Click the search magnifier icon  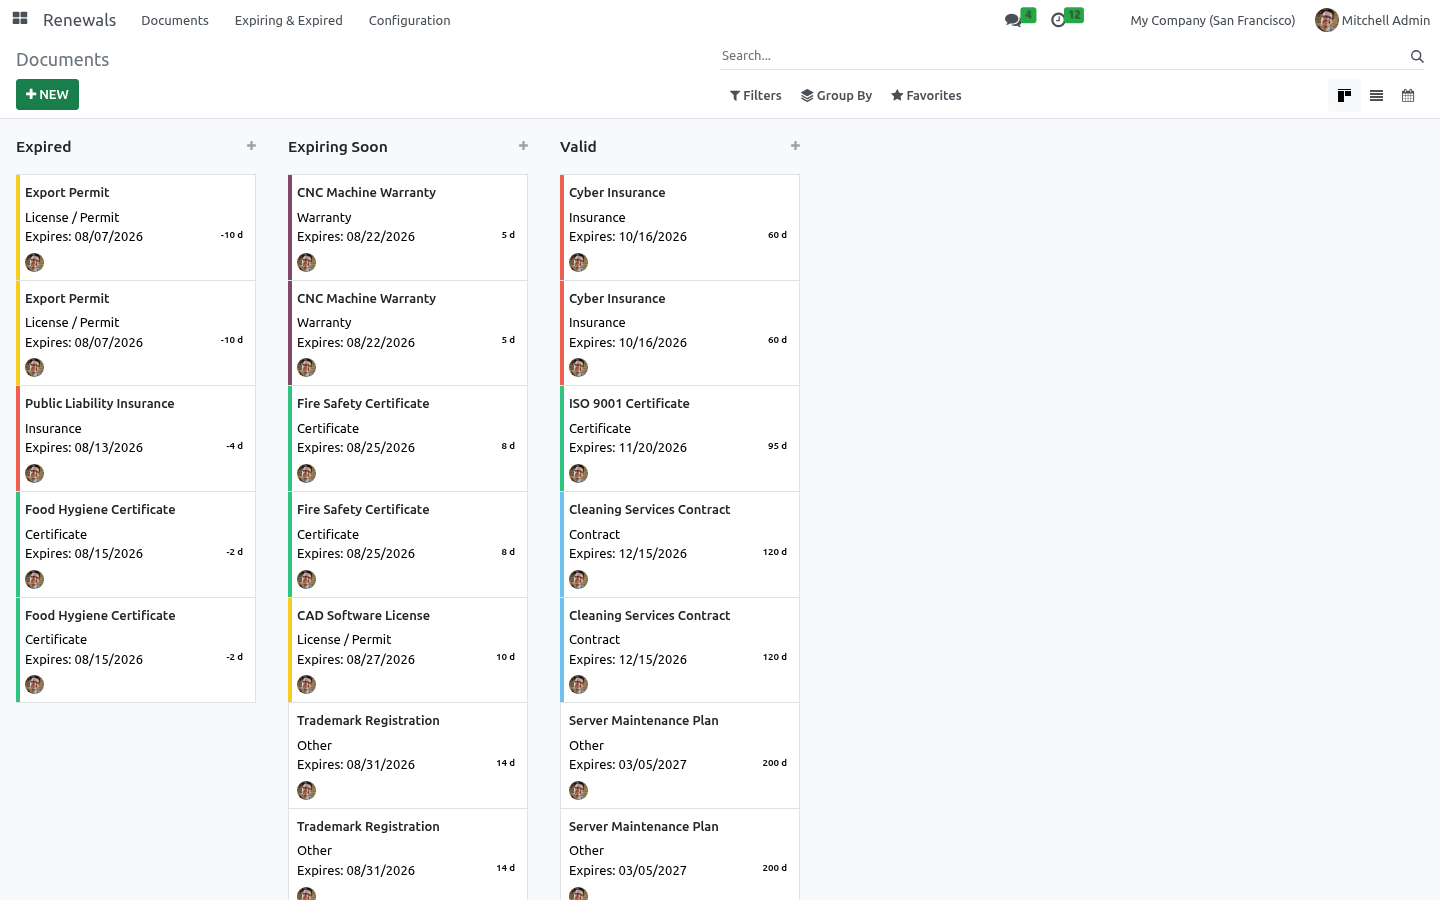1417,56
